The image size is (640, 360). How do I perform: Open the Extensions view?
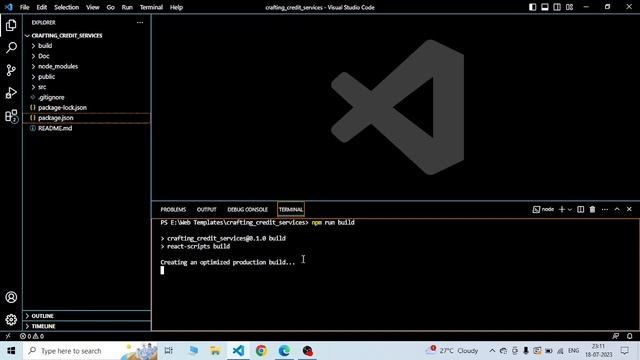coord(11,116)
